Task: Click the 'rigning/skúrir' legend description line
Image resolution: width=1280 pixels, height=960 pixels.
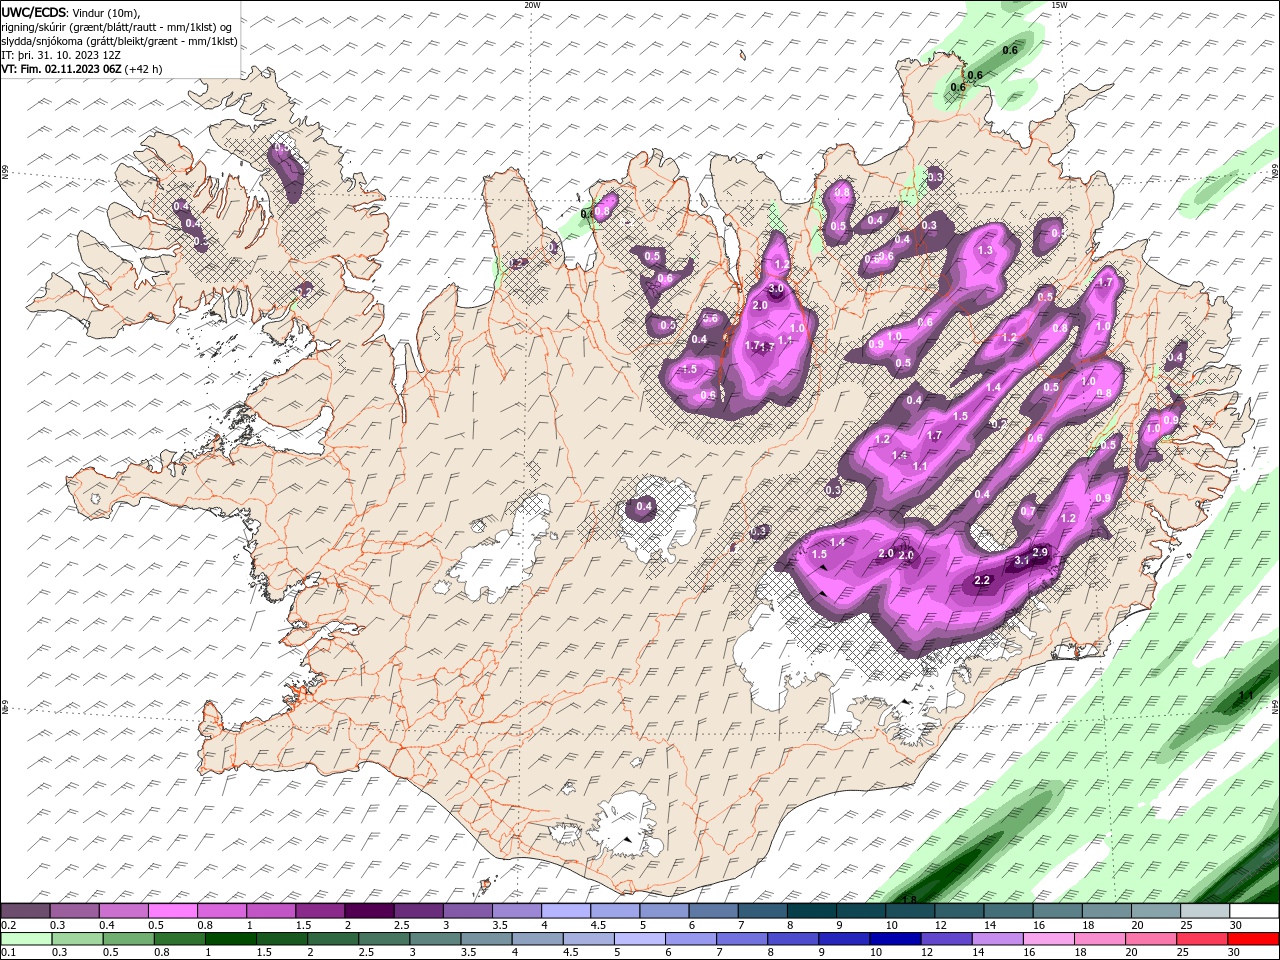Action: (x=117, y=27)
